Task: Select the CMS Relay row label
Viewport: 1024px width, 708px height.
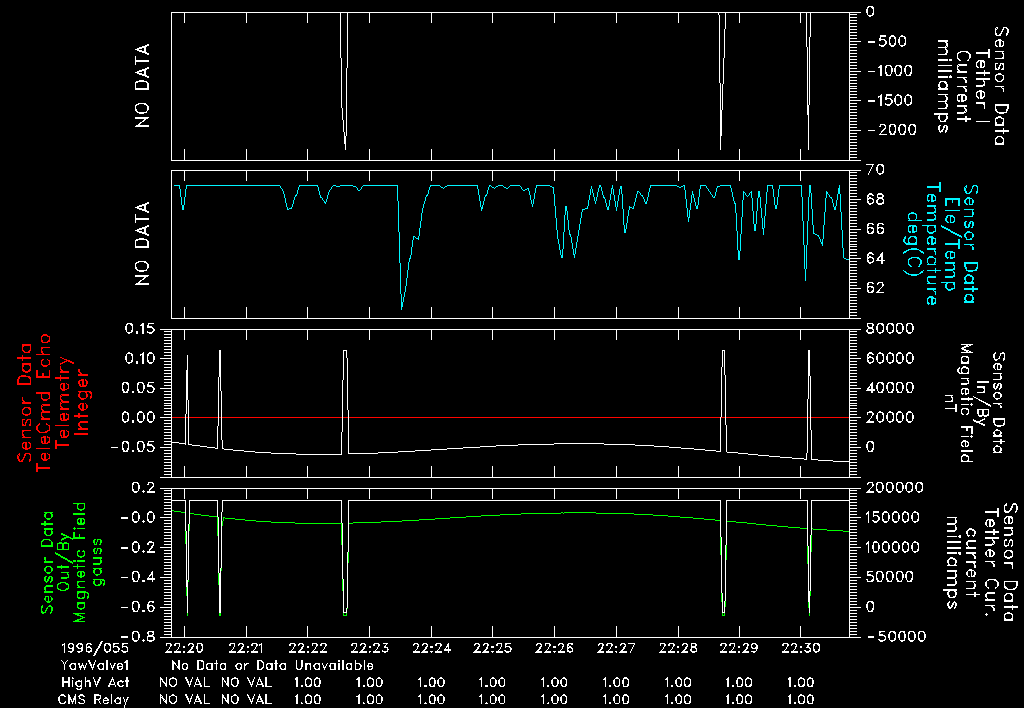Action: pos(96,699)
